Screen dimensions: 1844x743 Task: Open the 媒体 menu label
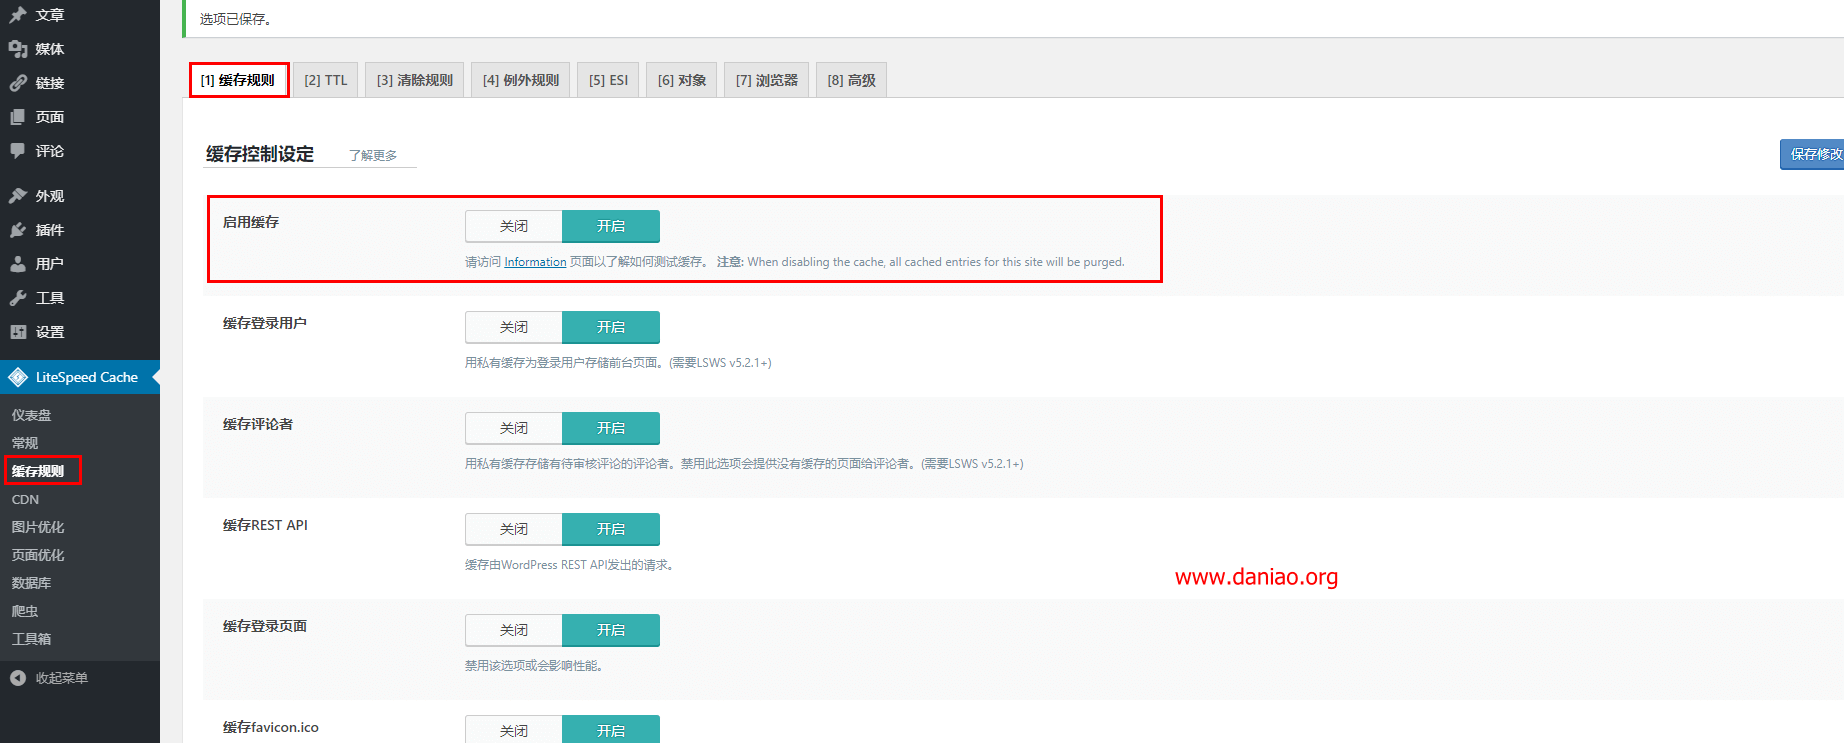50,49
